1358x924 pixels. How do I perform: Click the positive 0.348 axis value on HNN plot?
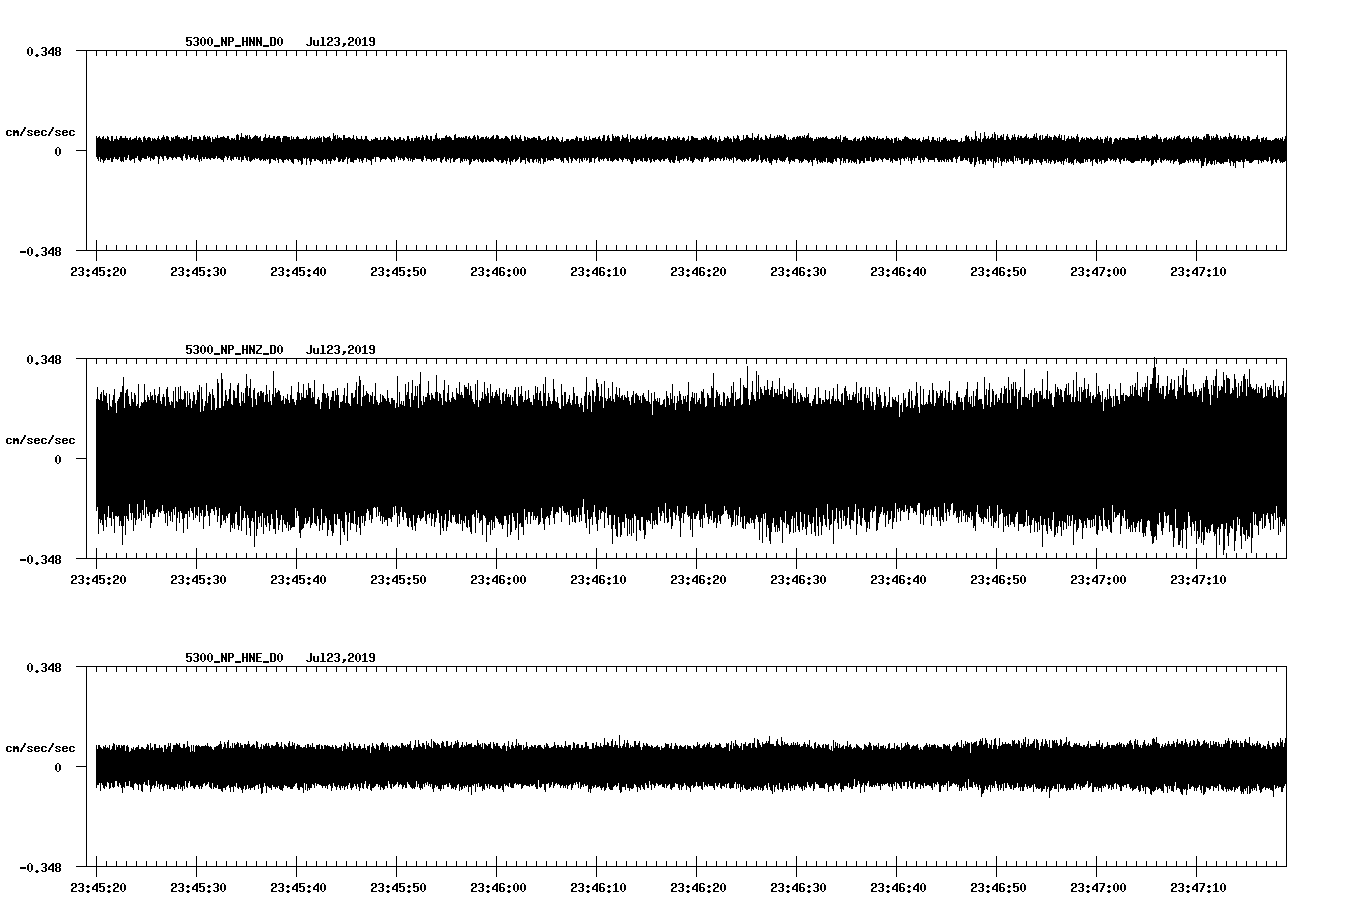[44, 51]
